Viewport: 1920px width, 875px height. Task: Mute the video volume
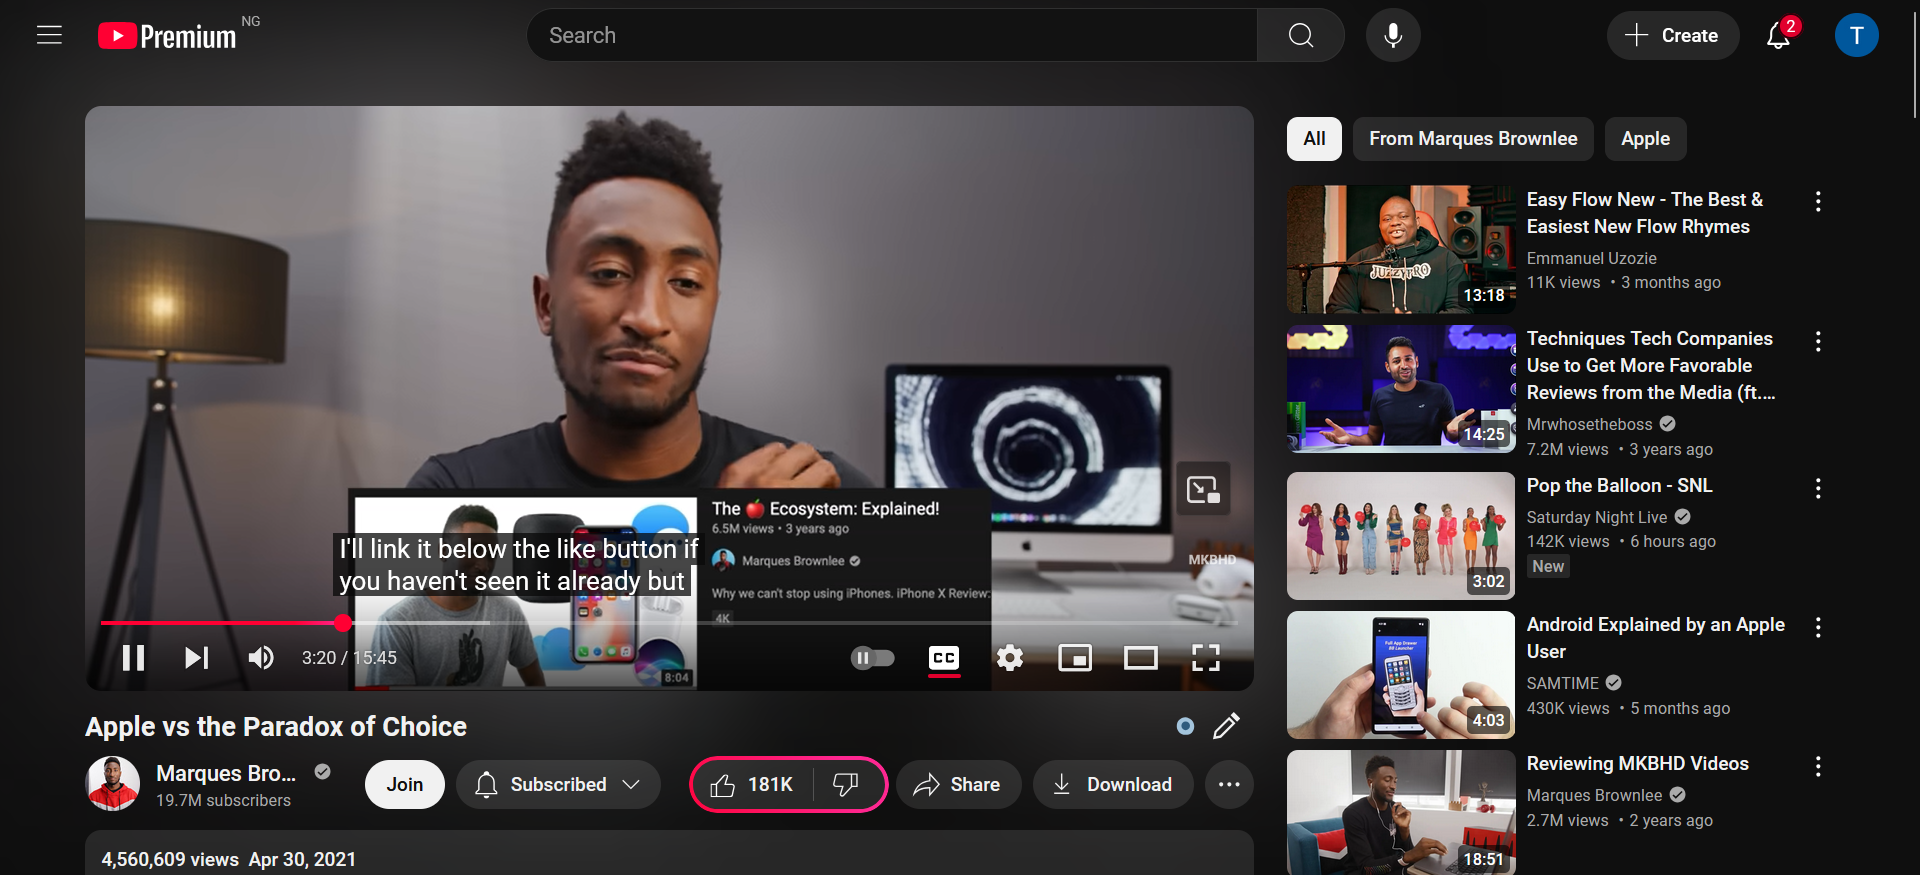(x=261, y=657)
